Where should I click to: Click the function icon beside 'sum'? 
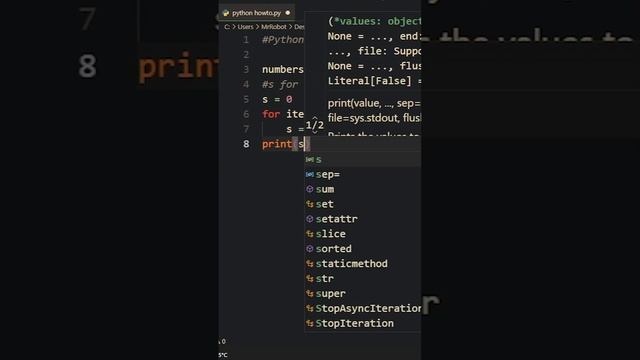click(310, 189)
